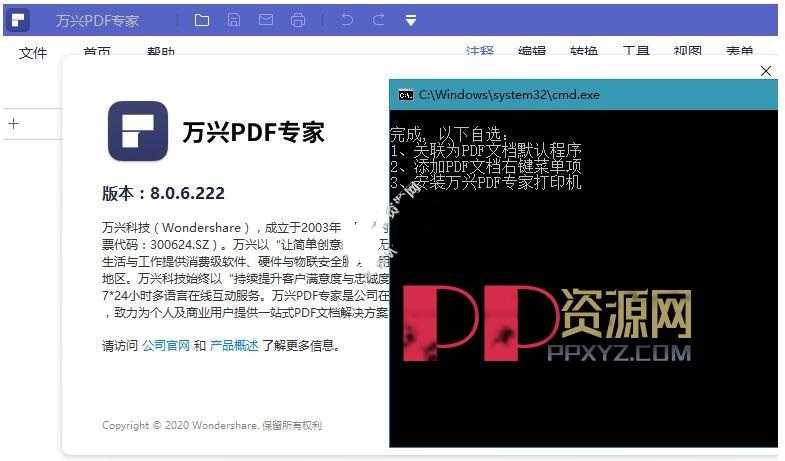Viewport: 785px width, 461px height.
Task: Switch to the 表单 tab
Action: (739, 50)
